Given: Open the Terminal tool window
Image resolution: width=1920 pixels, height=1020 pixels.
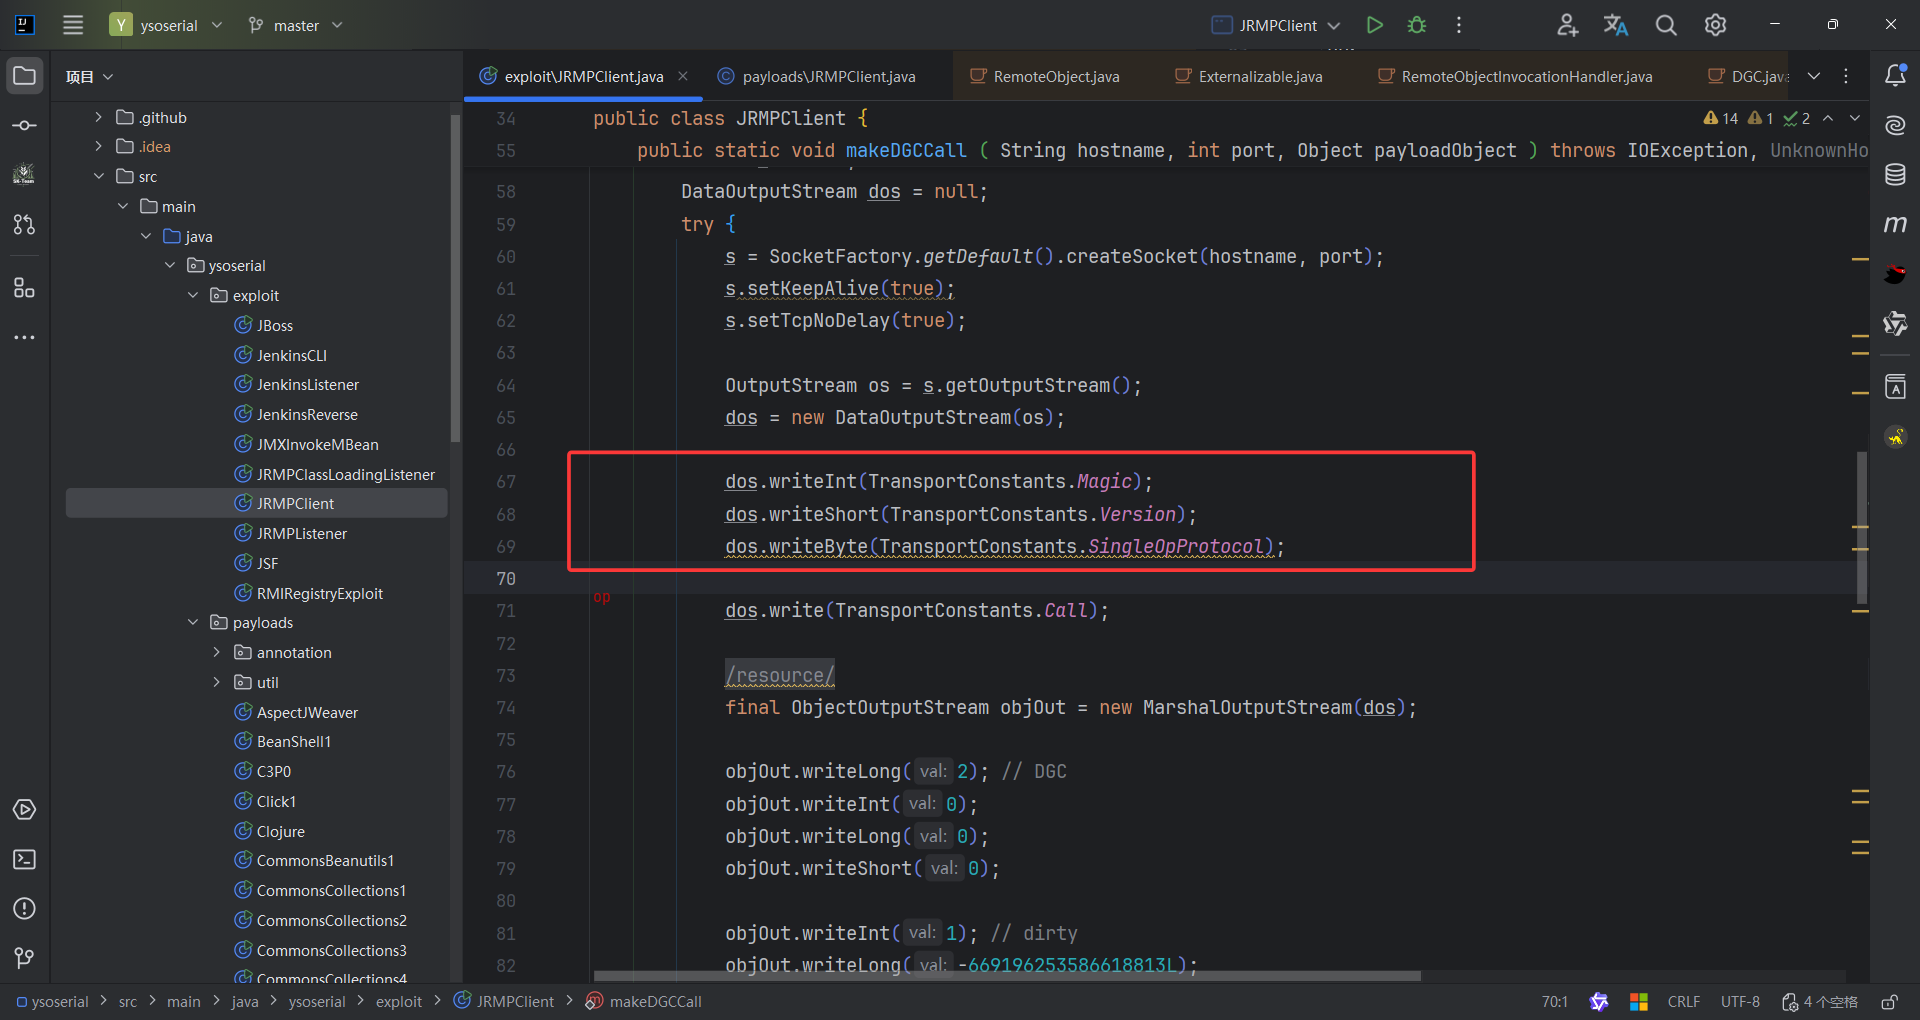Looking at the screenshot, I should click(x=25, y=859).
